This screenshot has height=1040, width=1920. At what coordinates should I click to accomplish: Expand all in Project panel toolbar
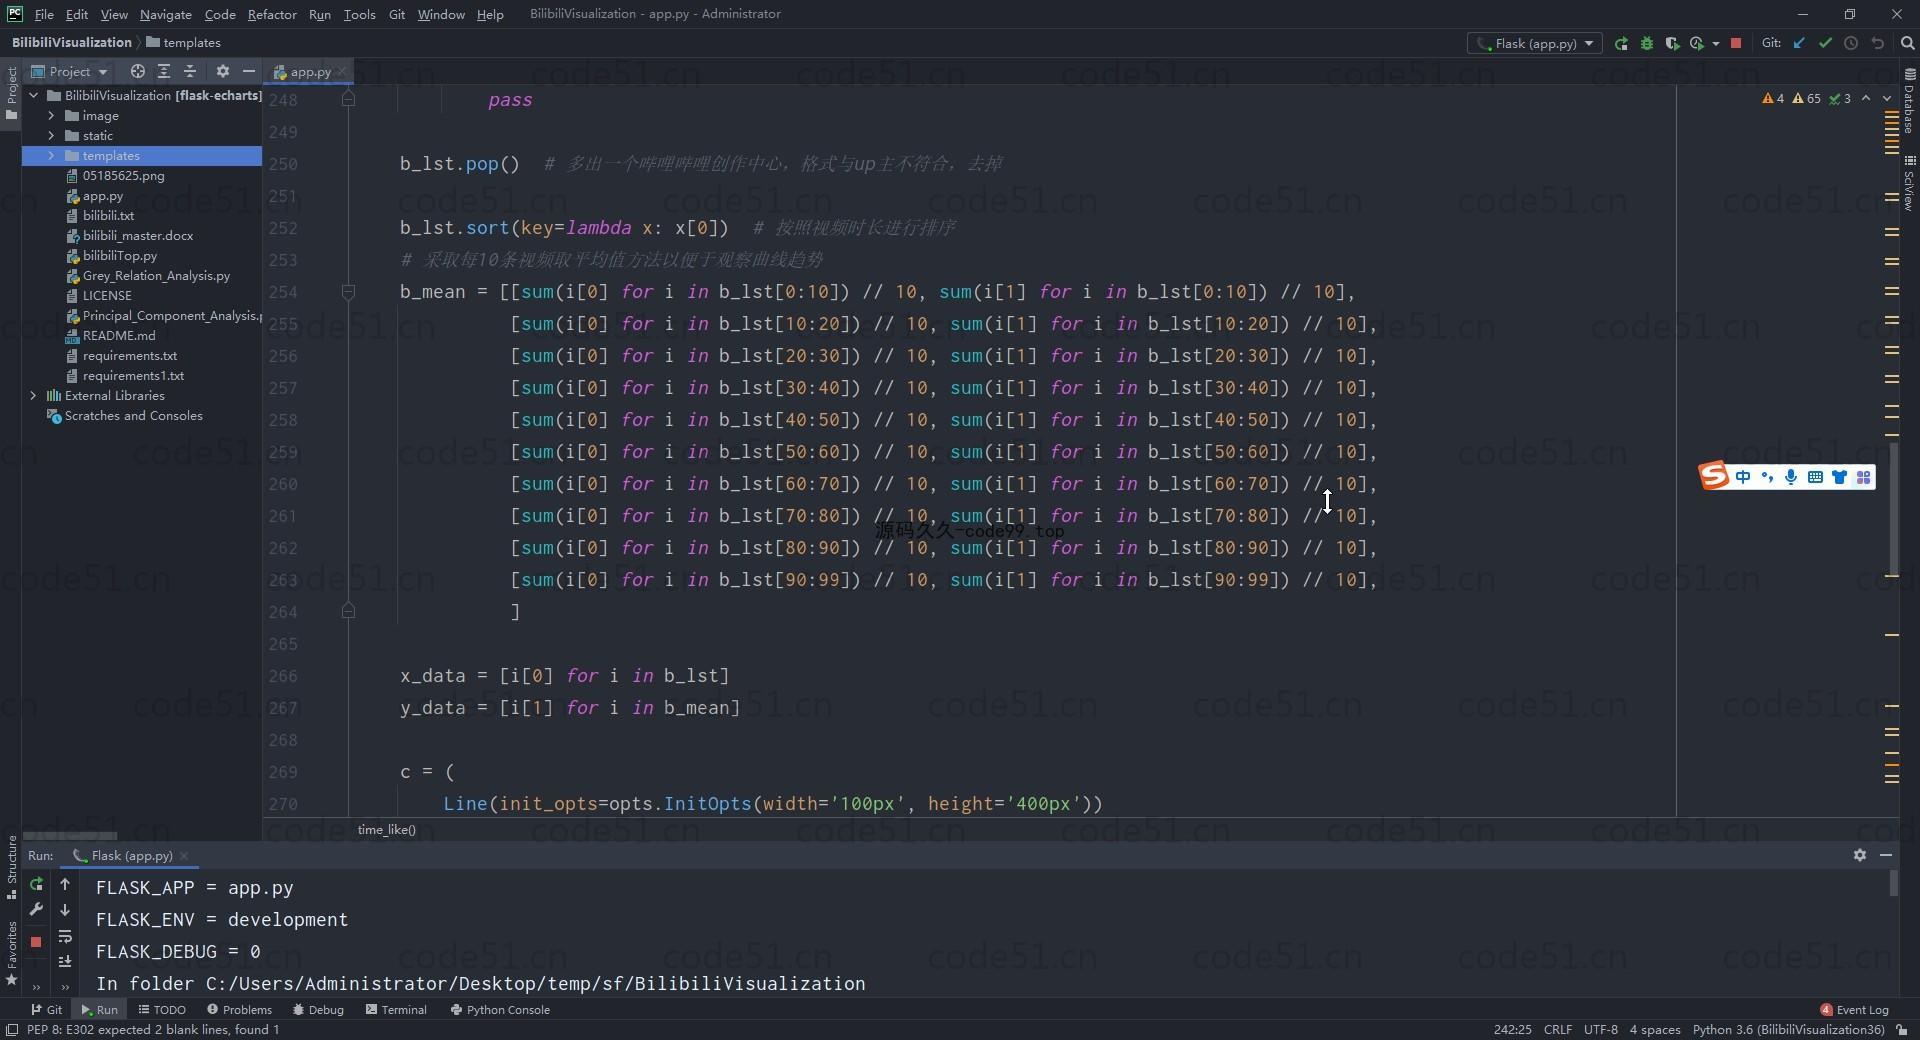coord(164,71)
